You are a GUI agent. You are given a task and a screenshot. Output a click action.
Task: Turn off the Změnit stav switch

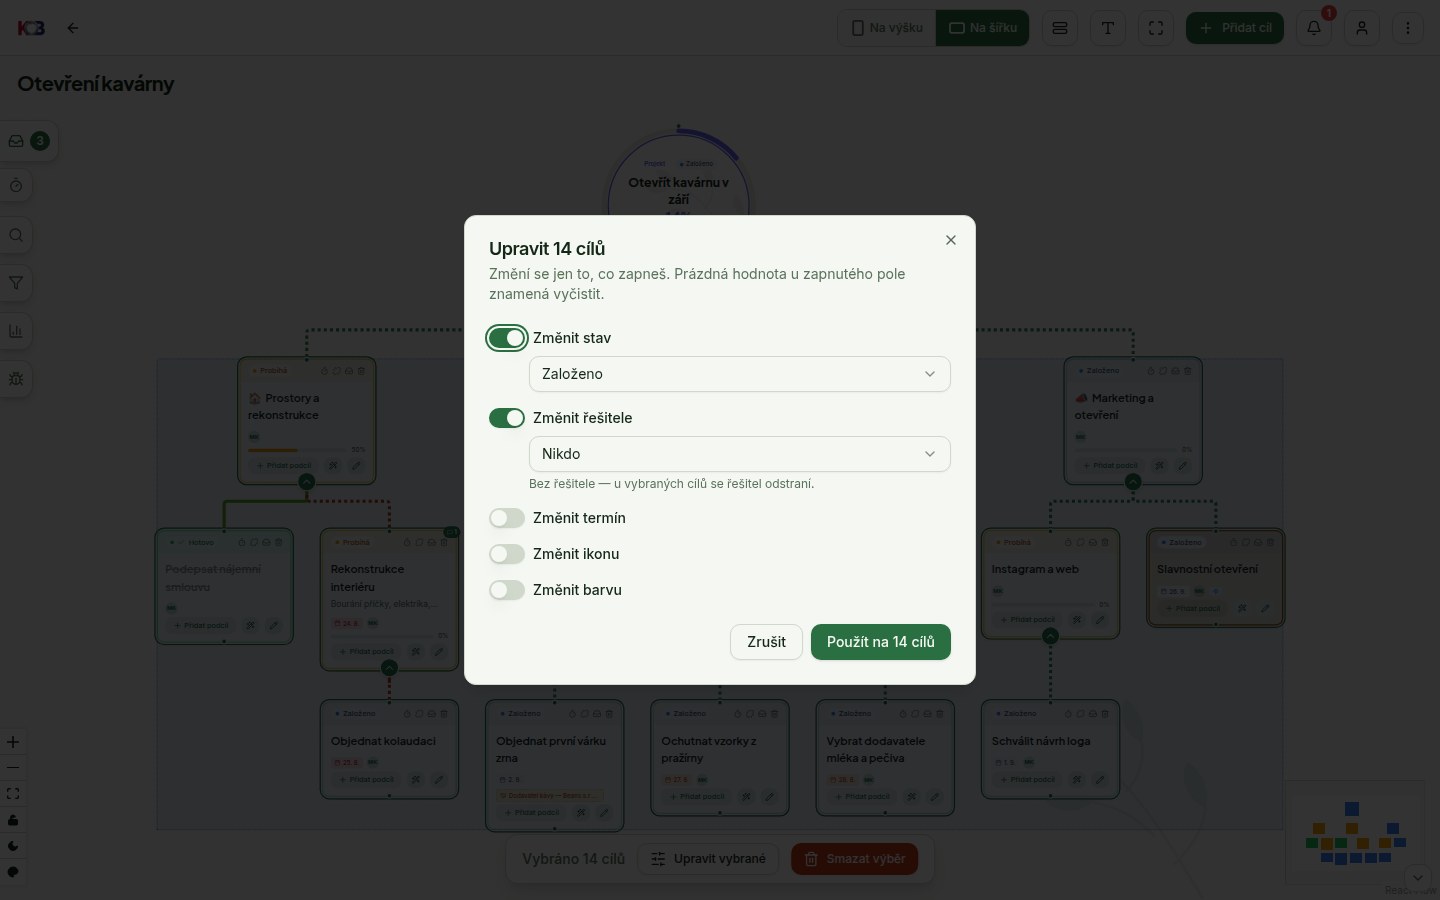[507, 338]
